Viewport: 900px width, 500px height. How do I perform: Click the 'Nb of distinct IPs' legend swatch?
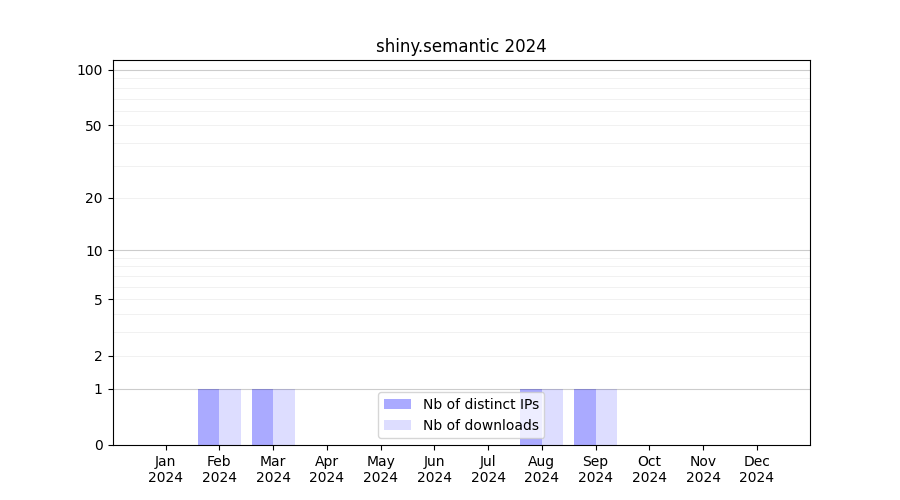[x=397, y=404]
